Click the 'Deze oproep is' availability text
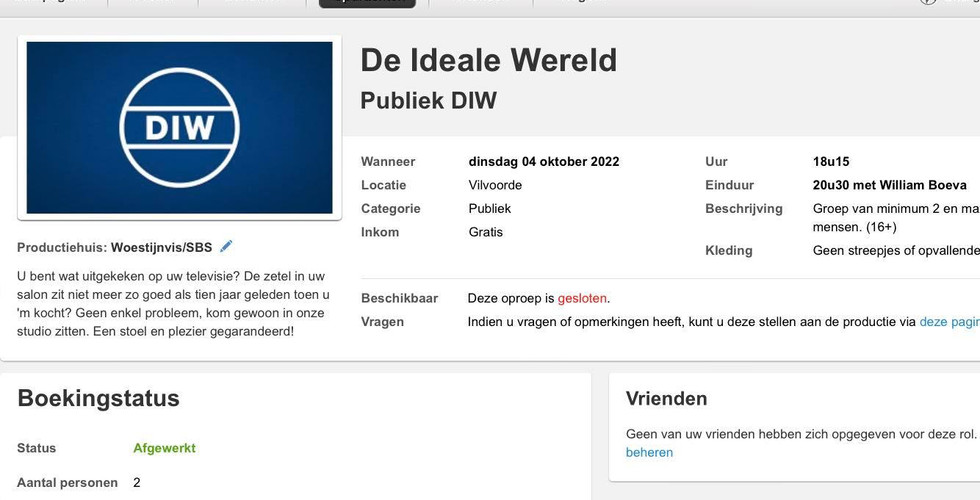Viewport: 980px width, 500px height. point(511,298)
